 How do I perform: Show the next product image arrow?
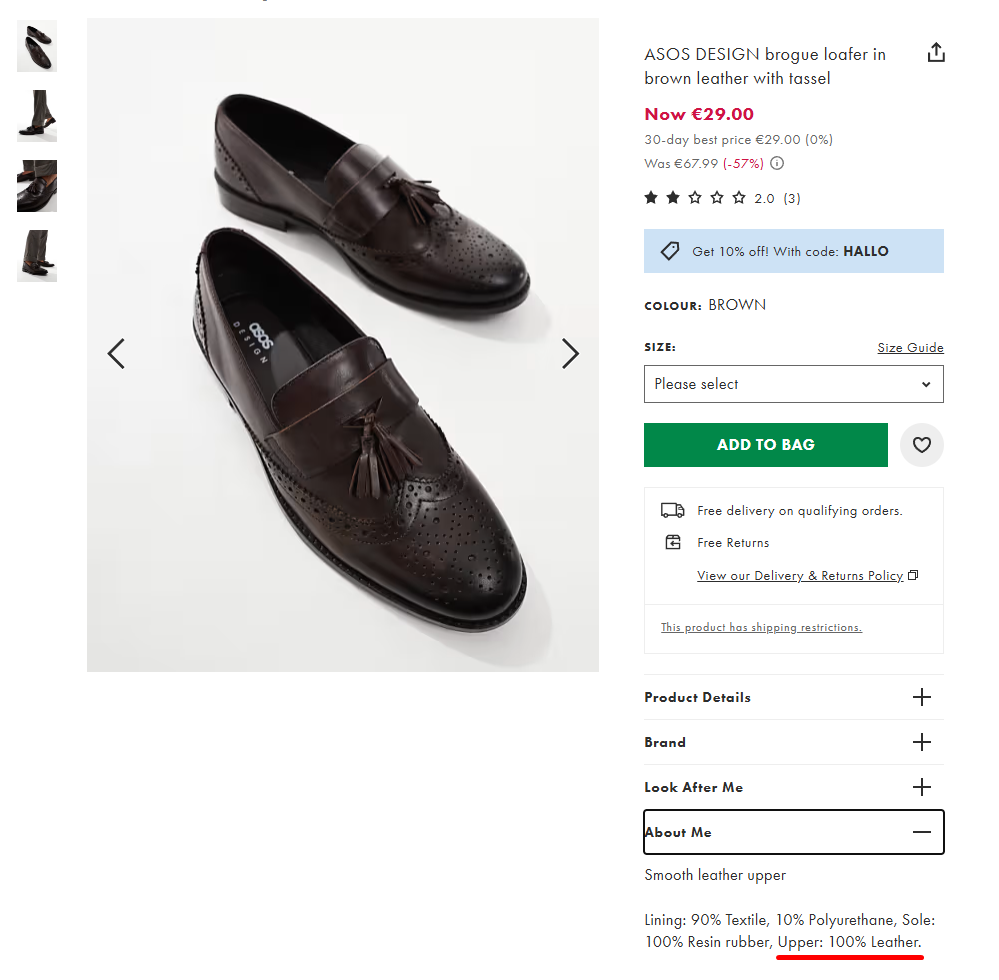(570, 353)
